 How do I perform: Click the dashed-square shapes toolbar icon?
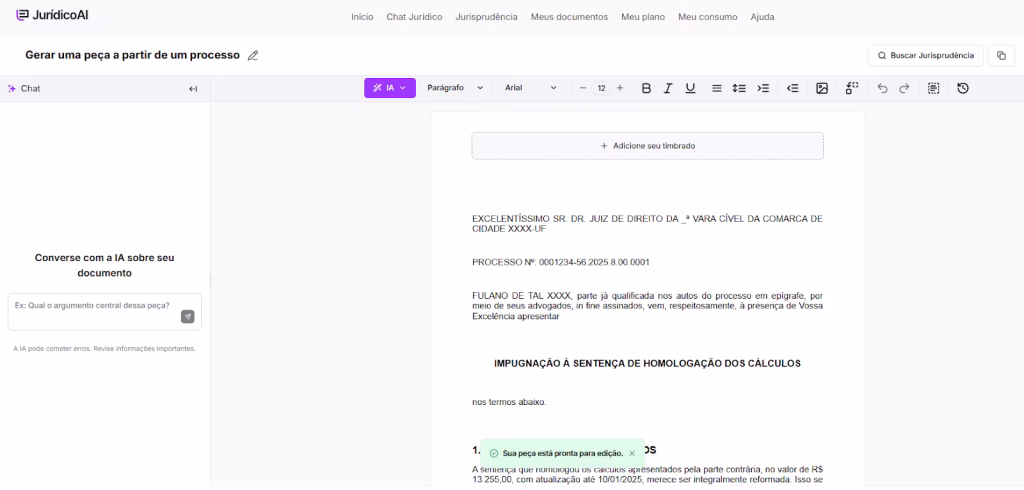(x=852, y=88)
